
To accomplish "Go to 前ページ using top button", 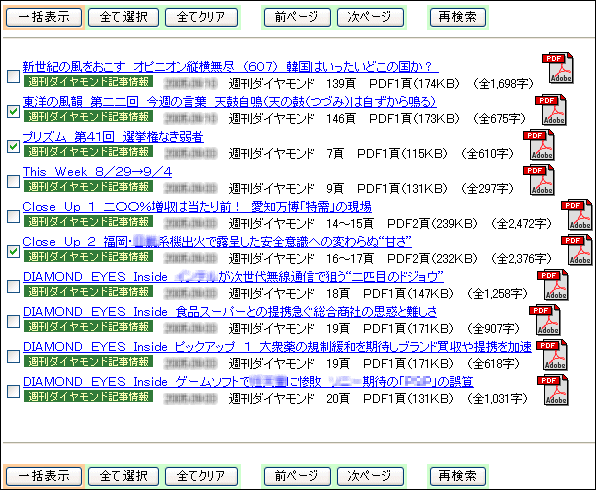I will [x=297, y=17].
